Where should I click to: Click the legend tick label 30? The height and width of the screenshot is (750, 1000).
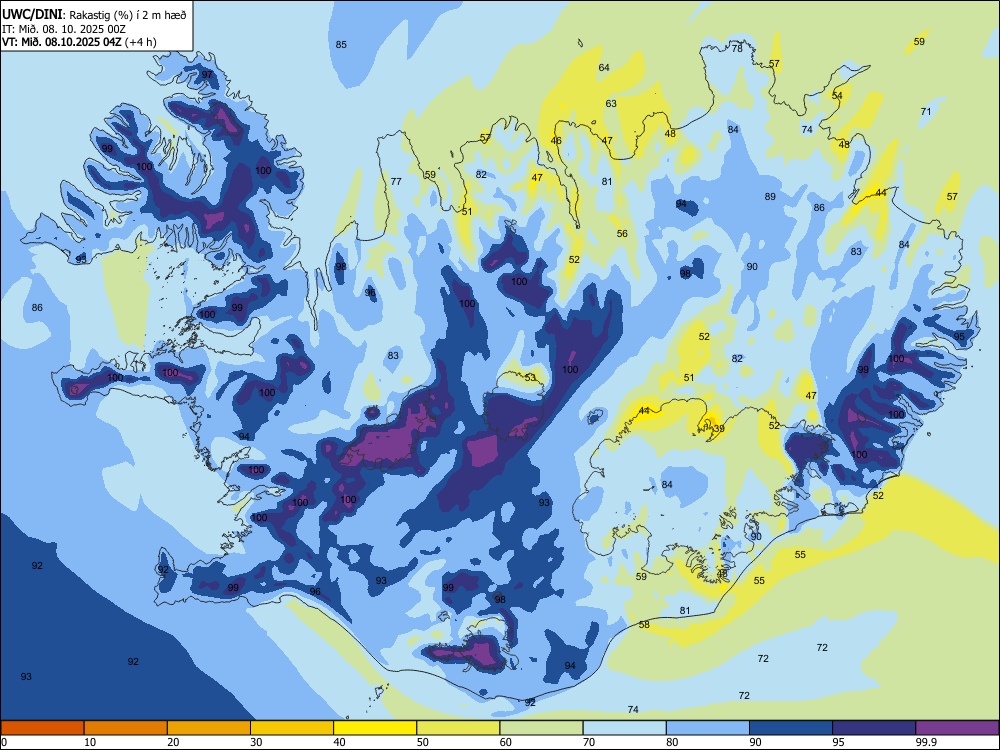[256, 742]
